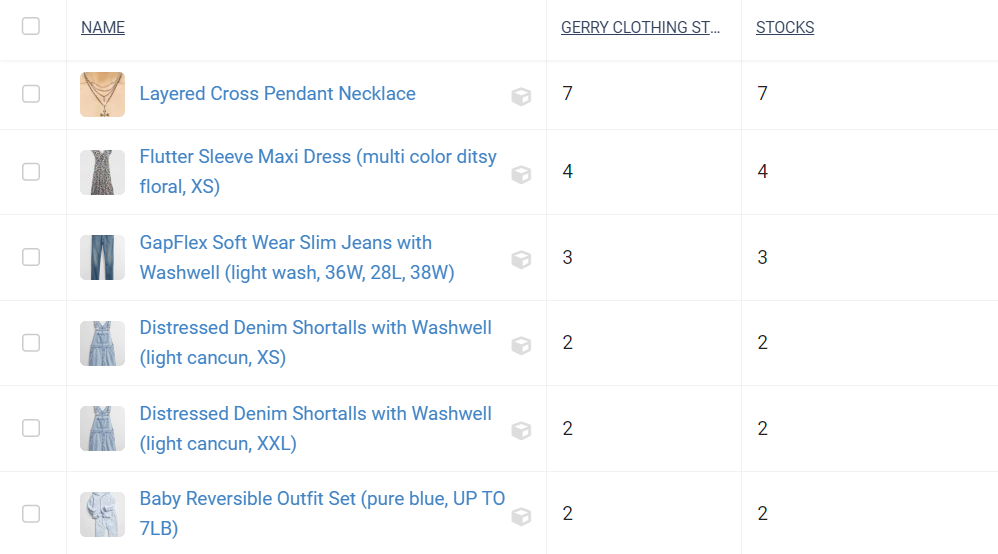This screenshot has height=554, width=998.
Task: Sort table by STOCKS column
Action: coord(785,27)
